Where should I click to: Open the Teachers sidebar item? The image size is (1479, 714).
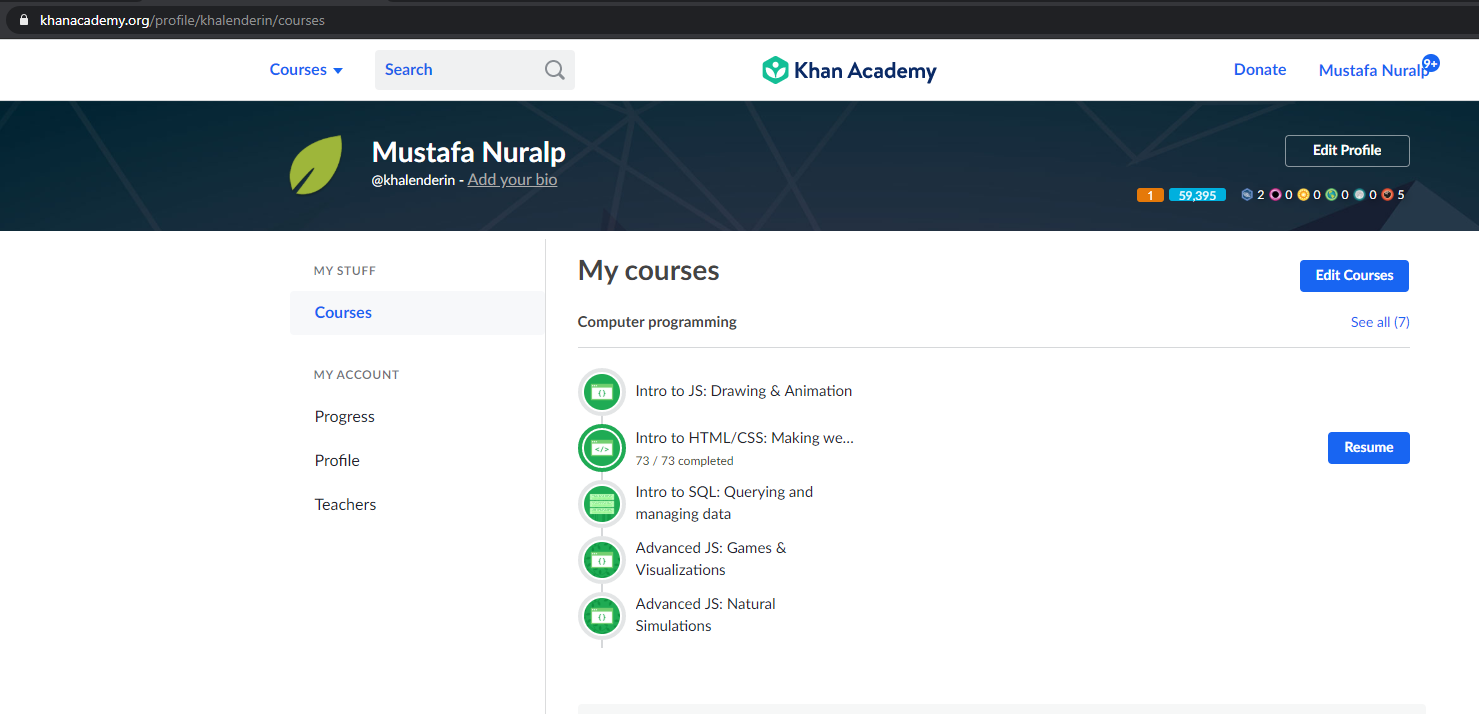point(345,505)
